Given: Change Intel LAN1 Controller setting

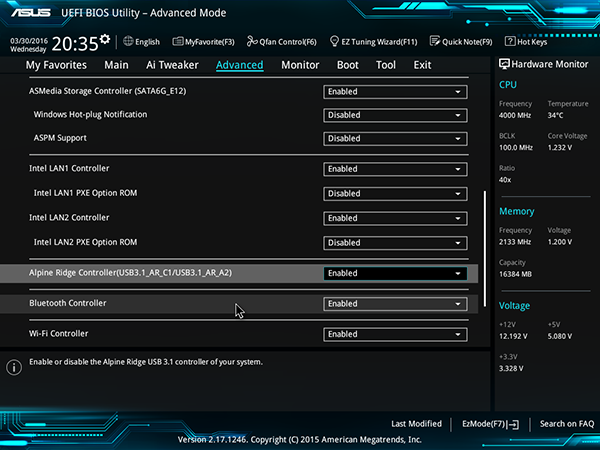Looking at the screenshot, I should pos(395,169).
